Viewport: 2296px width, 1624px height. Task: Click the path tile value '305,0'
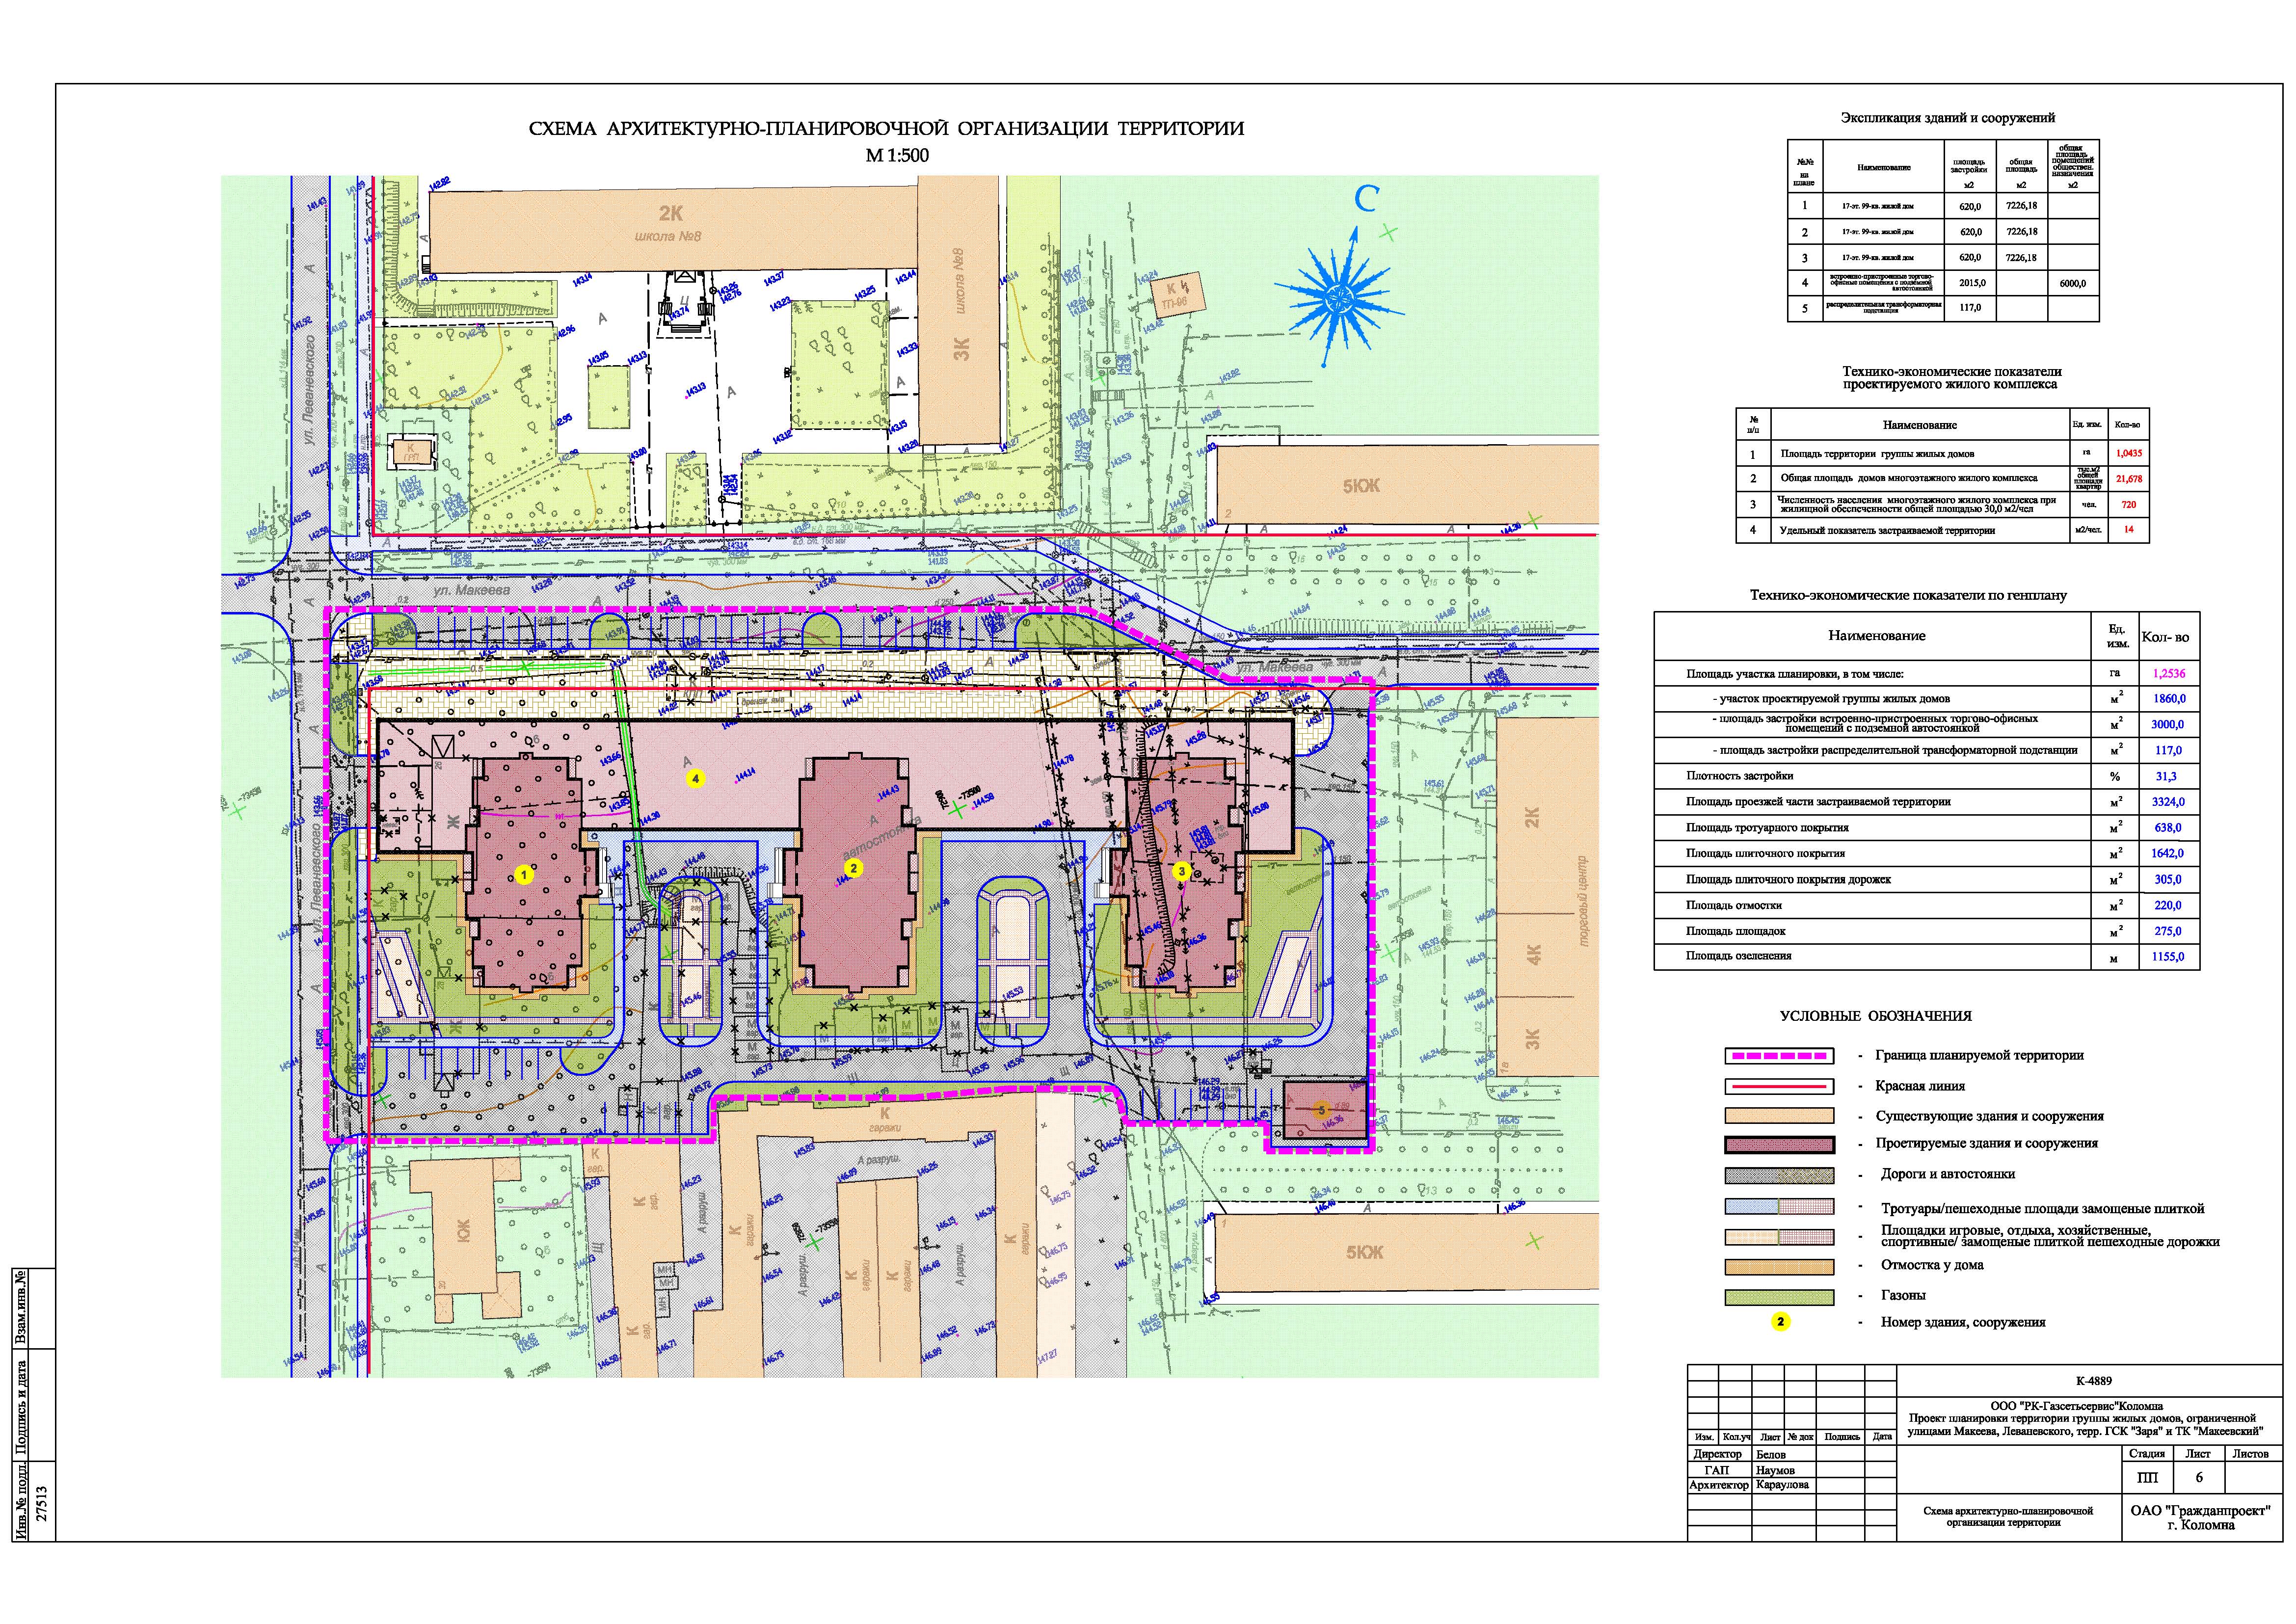coord(2168,880)
